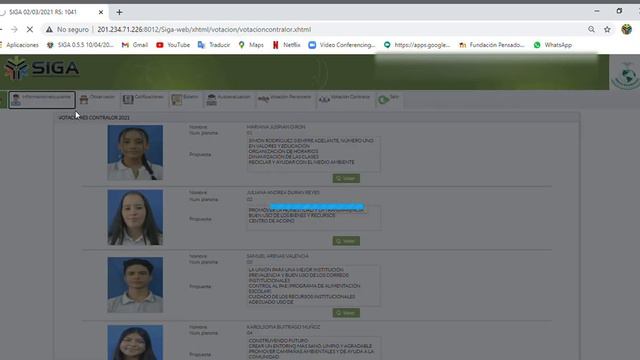The height and width of the screenshot is (360, 640).
Task: Open the Autoevaluación menu item
Action: coord(228,99)
